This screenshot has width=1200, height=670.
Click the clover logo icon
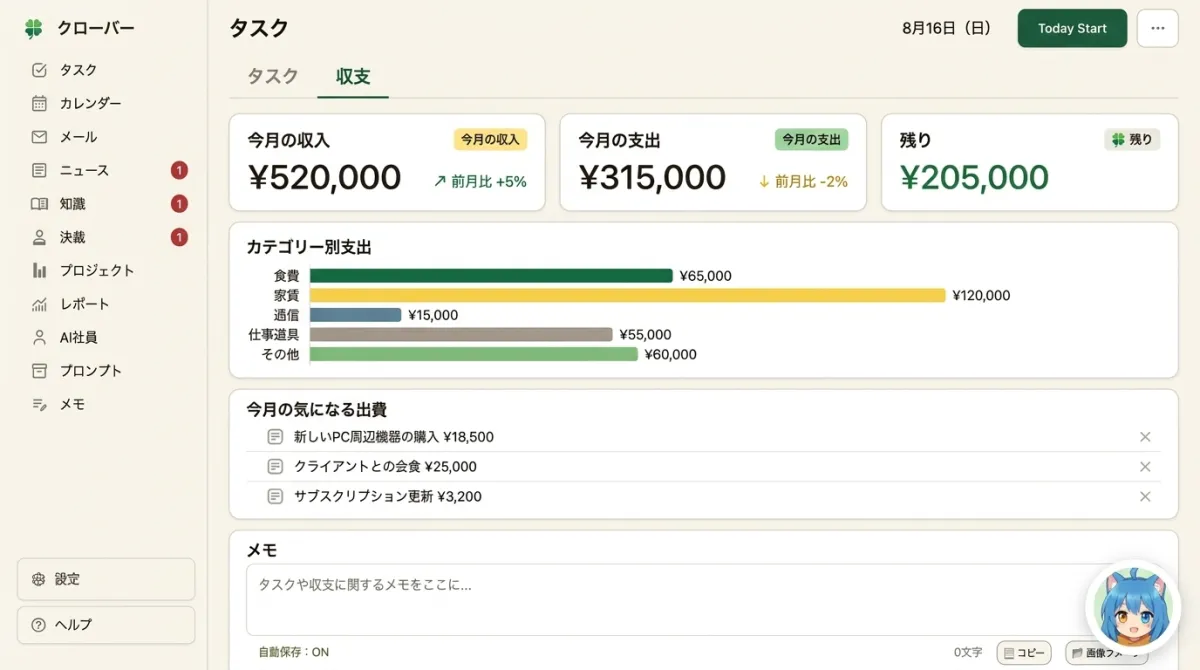(x=34, y=29)
